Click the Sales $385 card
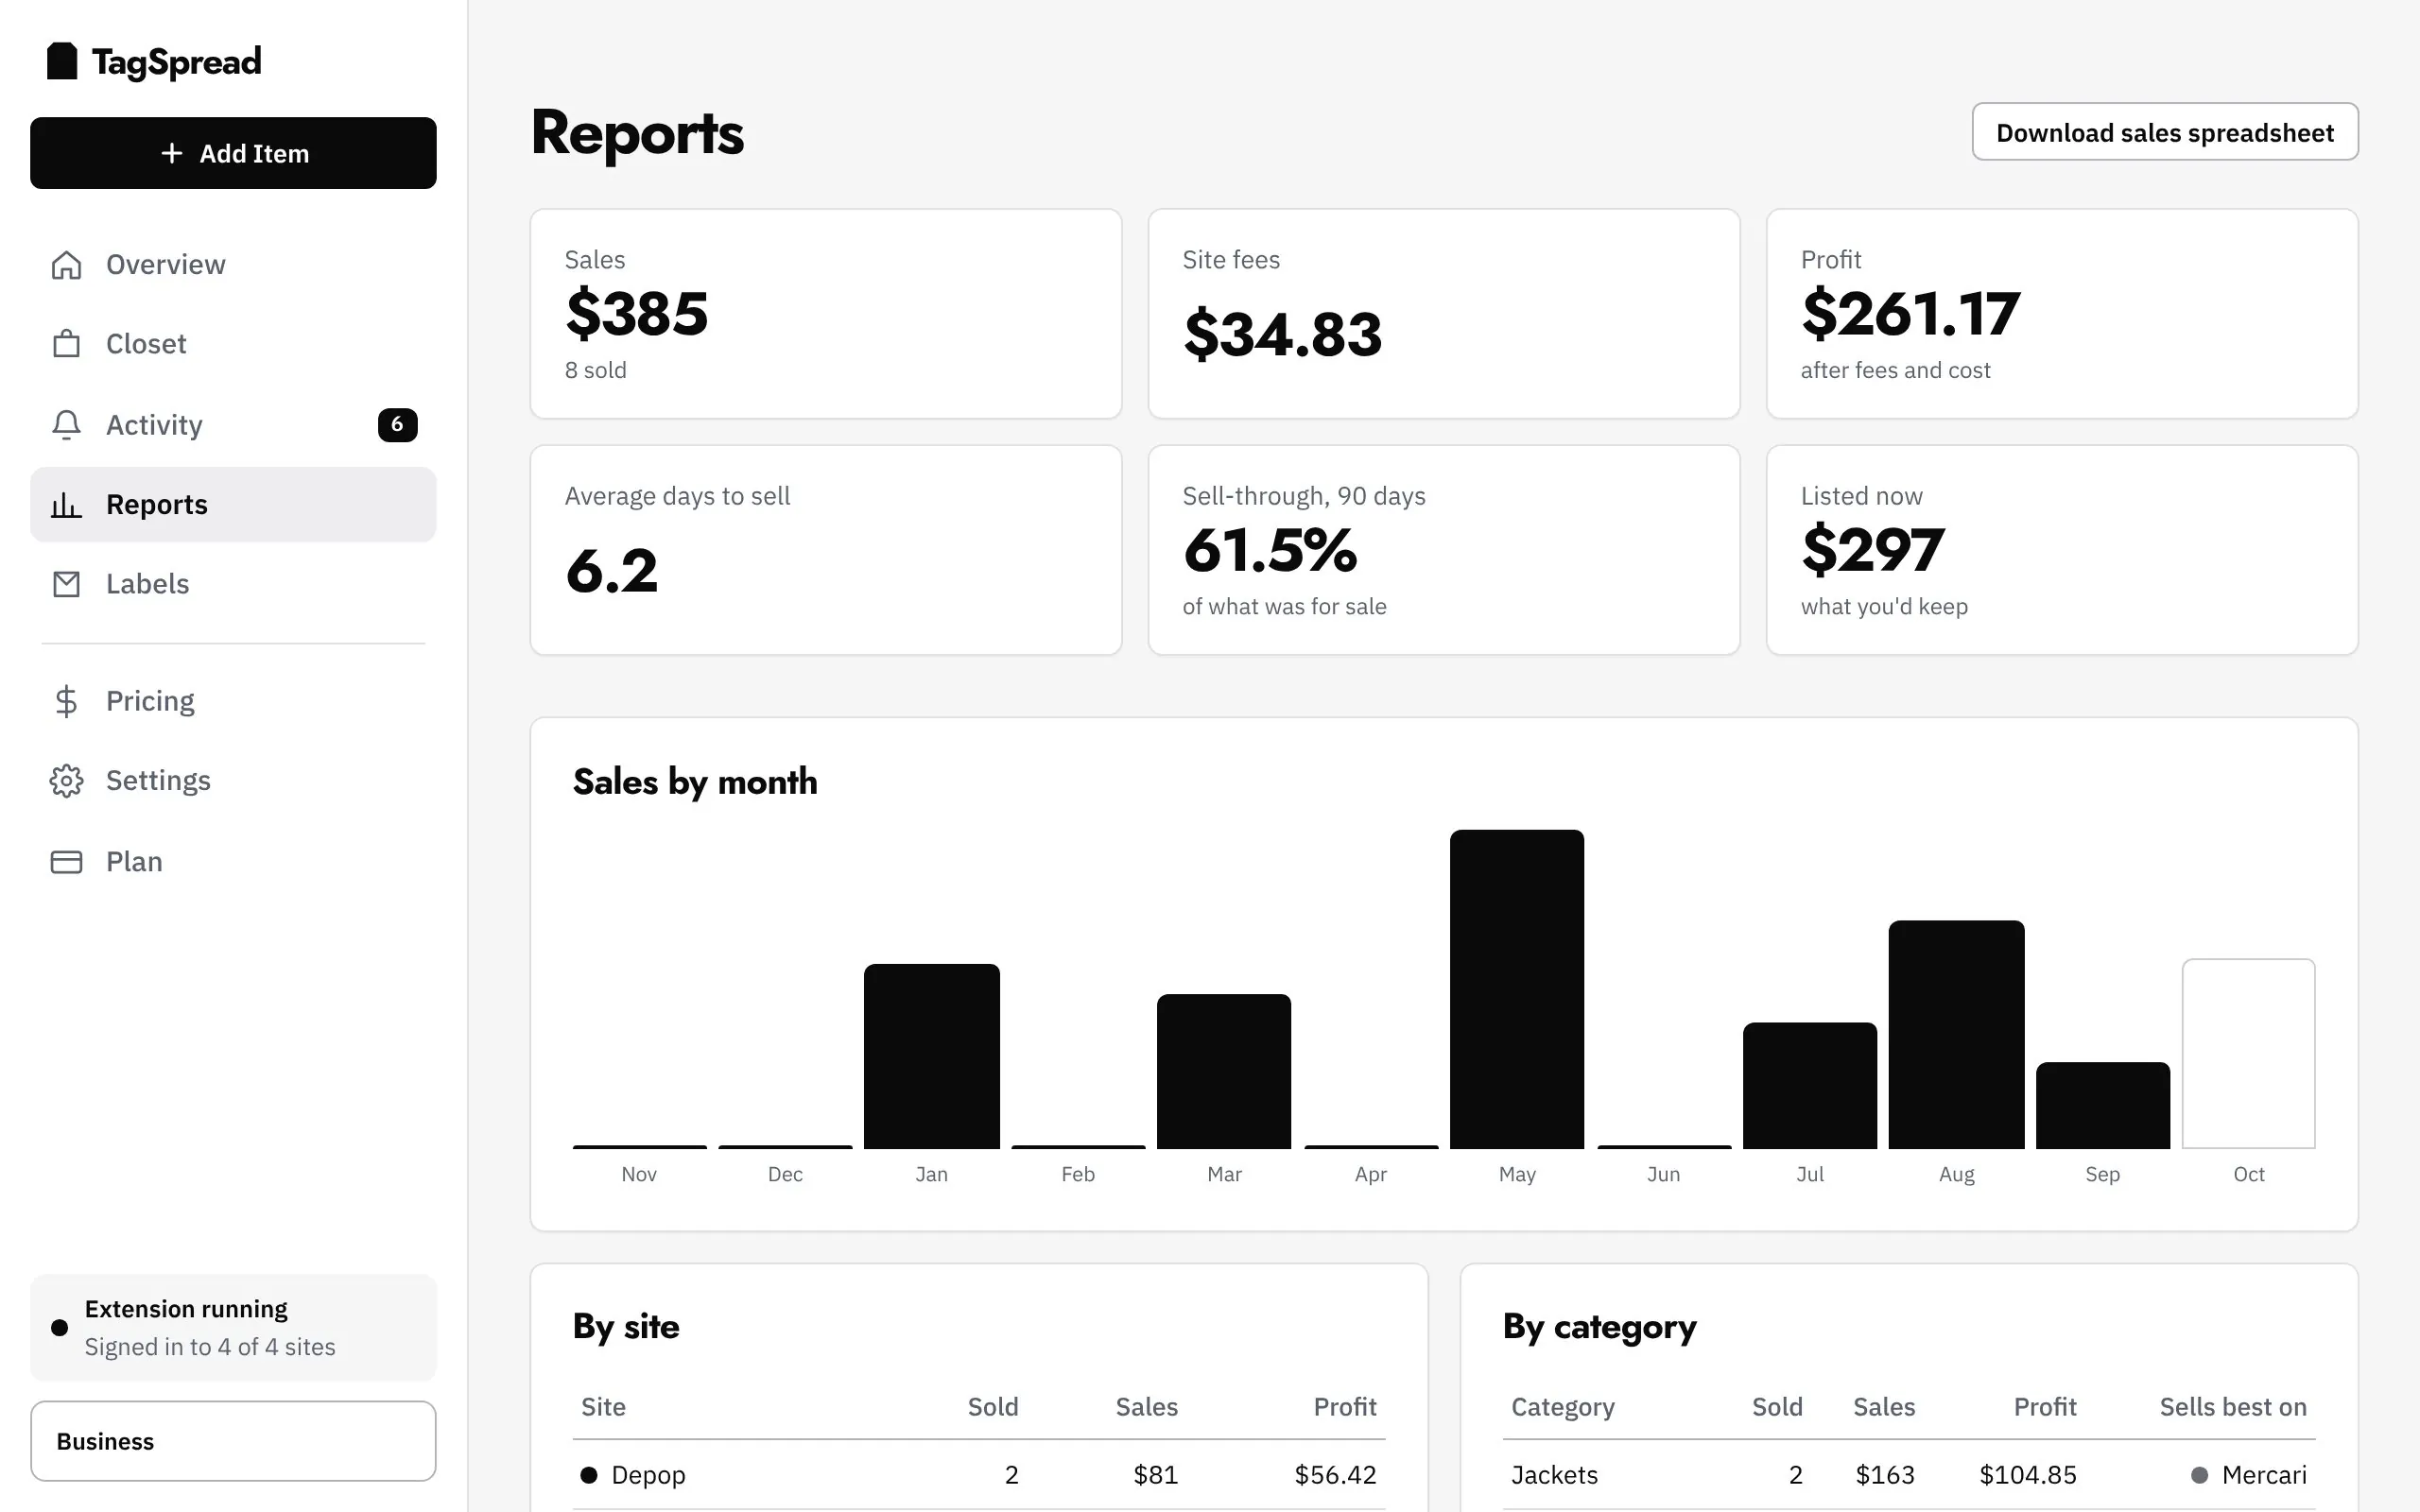The height and width of the screenshot is (1512, 2420). (x=826, y=314)
